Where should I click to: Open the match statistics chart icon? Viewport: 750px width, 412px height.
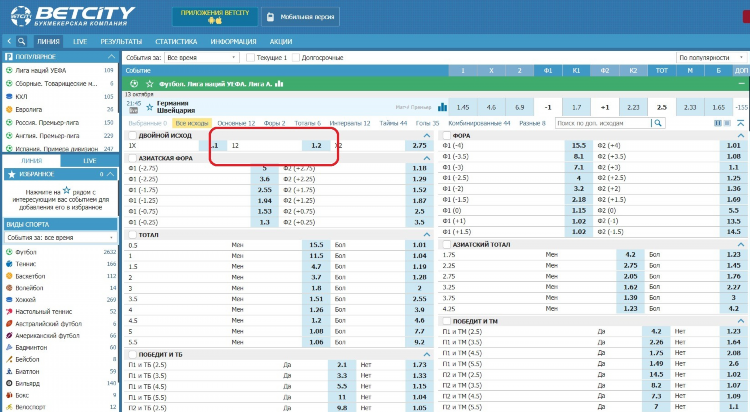(442, 107)
